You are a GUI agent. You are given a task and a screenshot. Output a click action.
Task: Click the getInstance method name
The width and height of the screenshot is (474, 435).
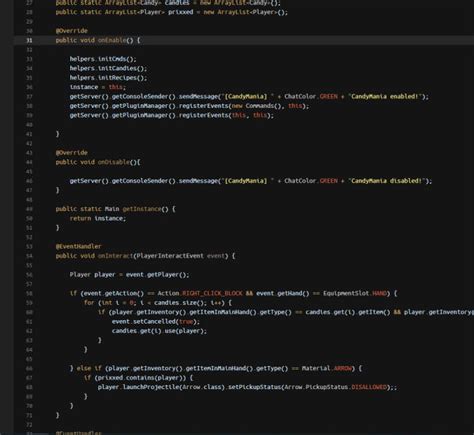tap(142, 209)
